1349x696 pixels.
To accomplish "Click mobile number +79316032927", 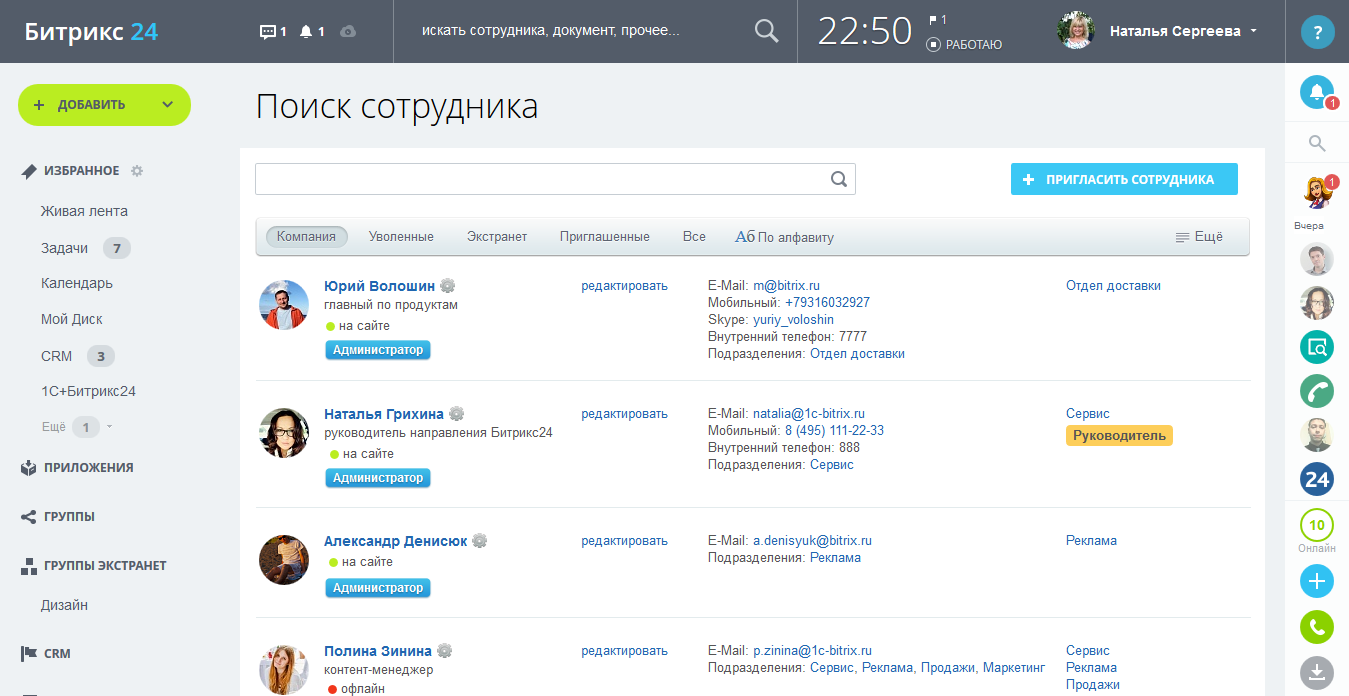I will (x=827, y=303).
